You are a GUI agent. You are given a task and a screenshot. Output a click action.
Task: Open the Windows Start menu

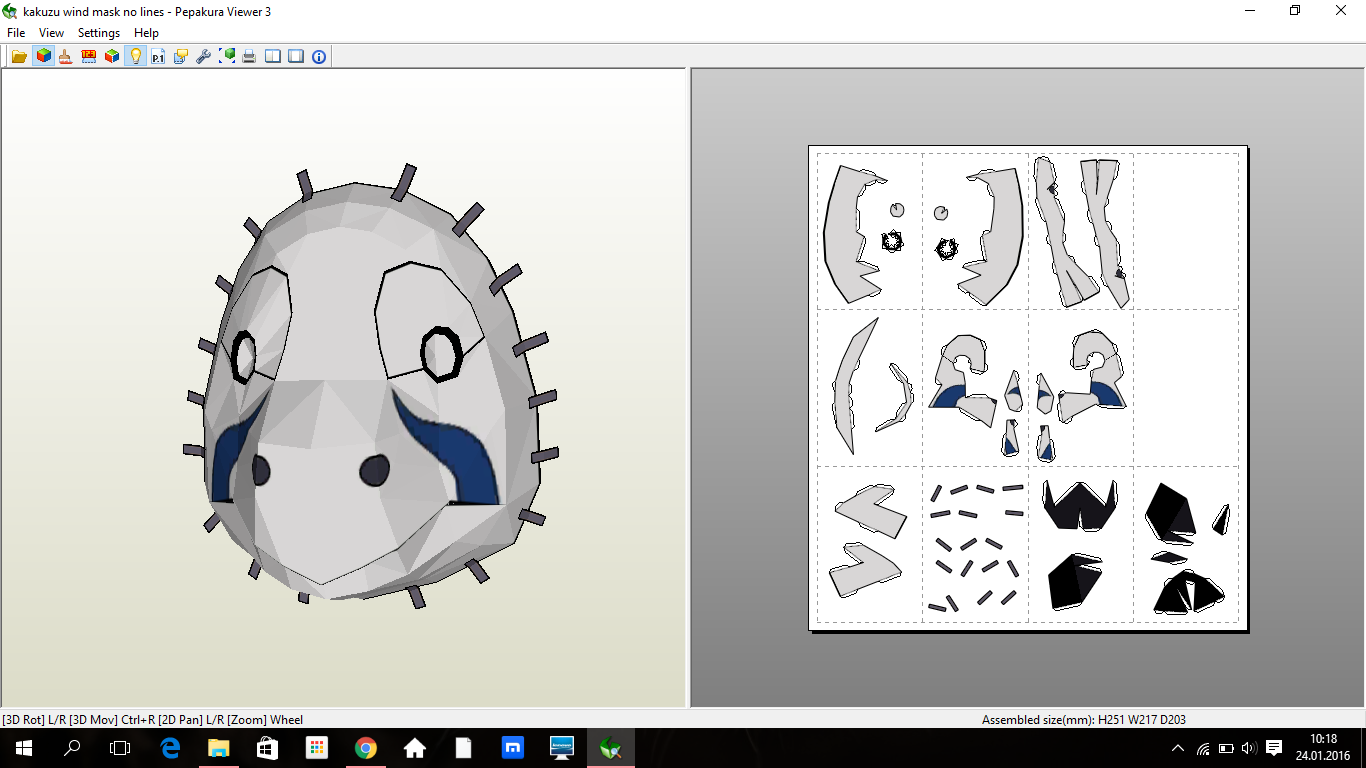(x=24, y=748)
